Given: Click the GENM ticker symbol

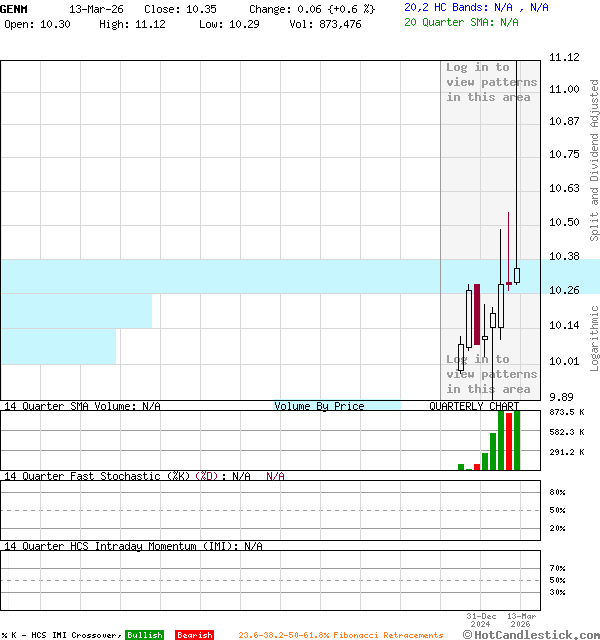Looking at the screenshot, I should click(14, 8).
